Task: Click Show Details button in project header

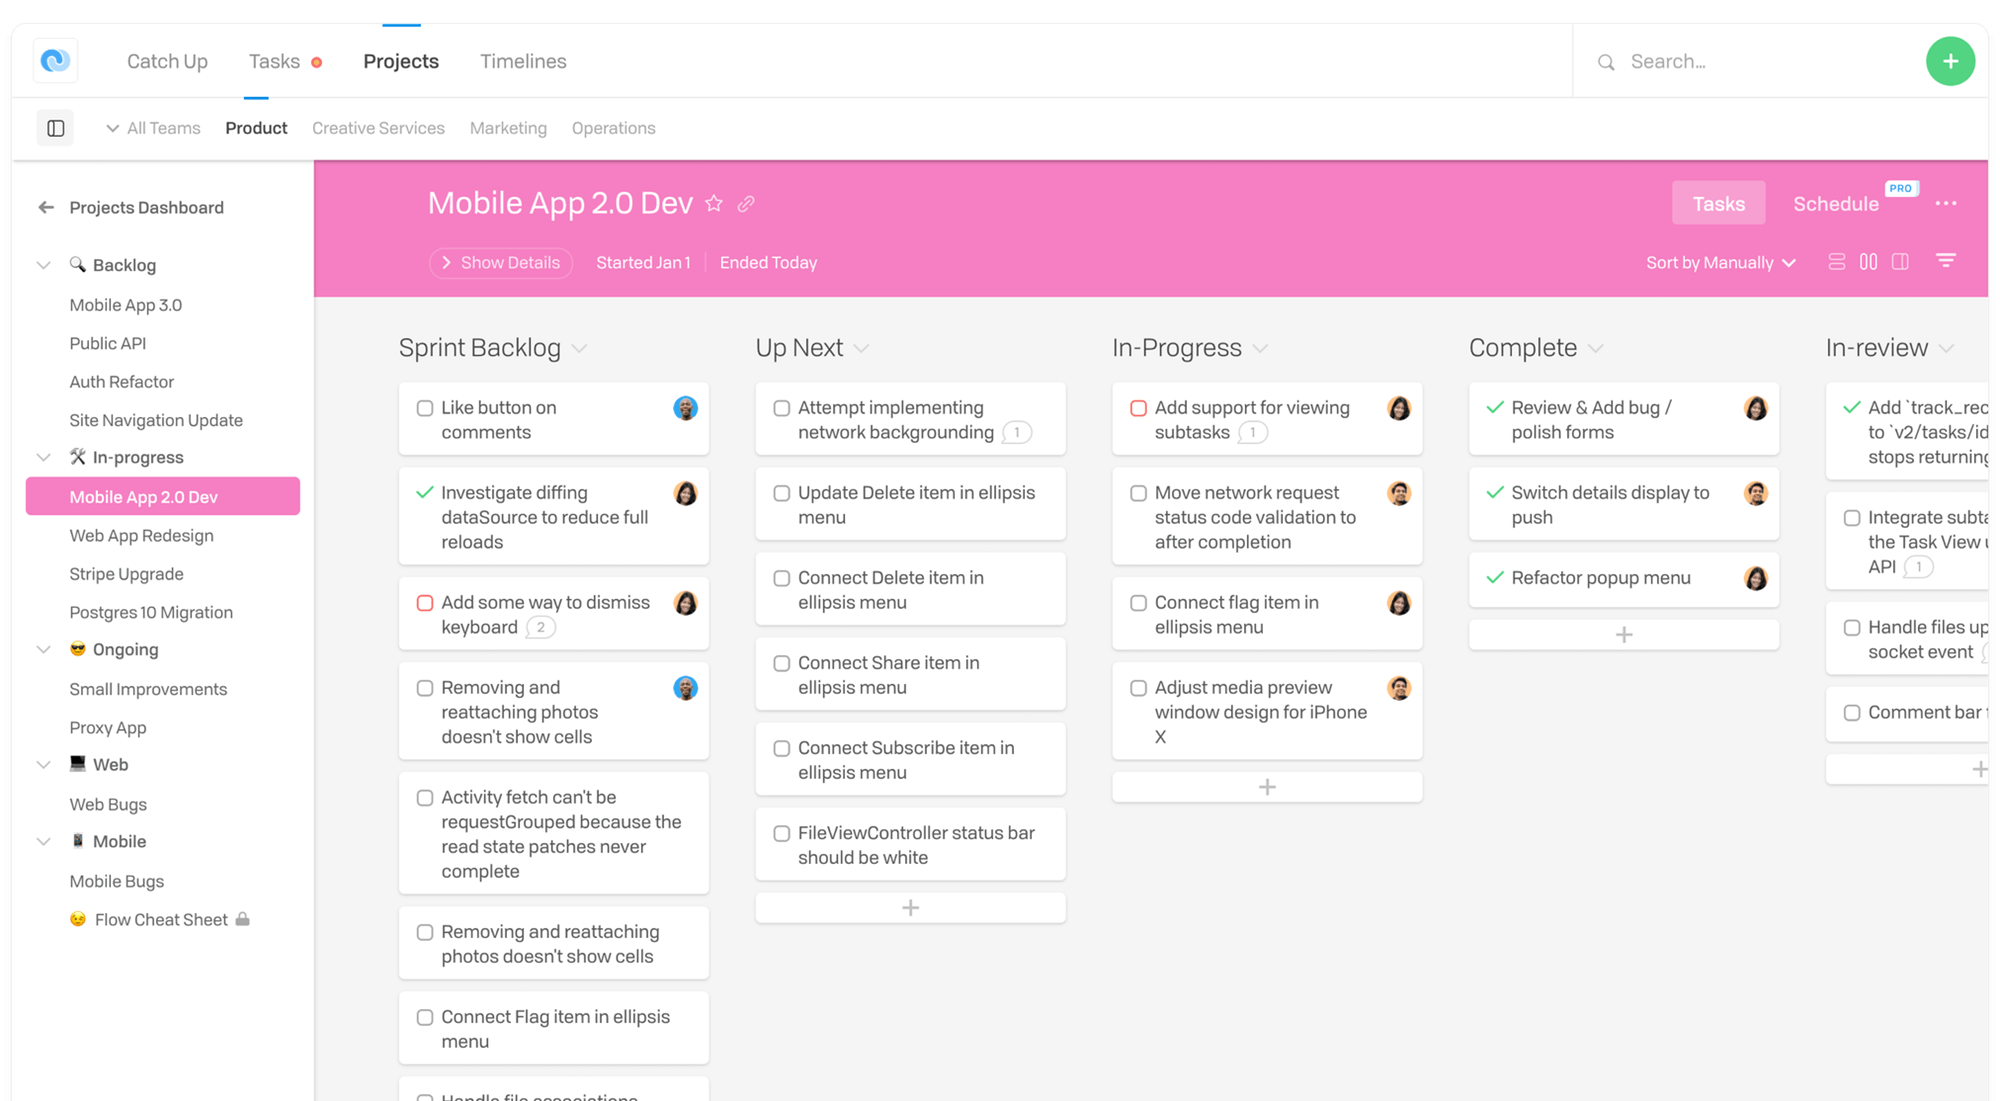Action: click(x=502, y=262)
